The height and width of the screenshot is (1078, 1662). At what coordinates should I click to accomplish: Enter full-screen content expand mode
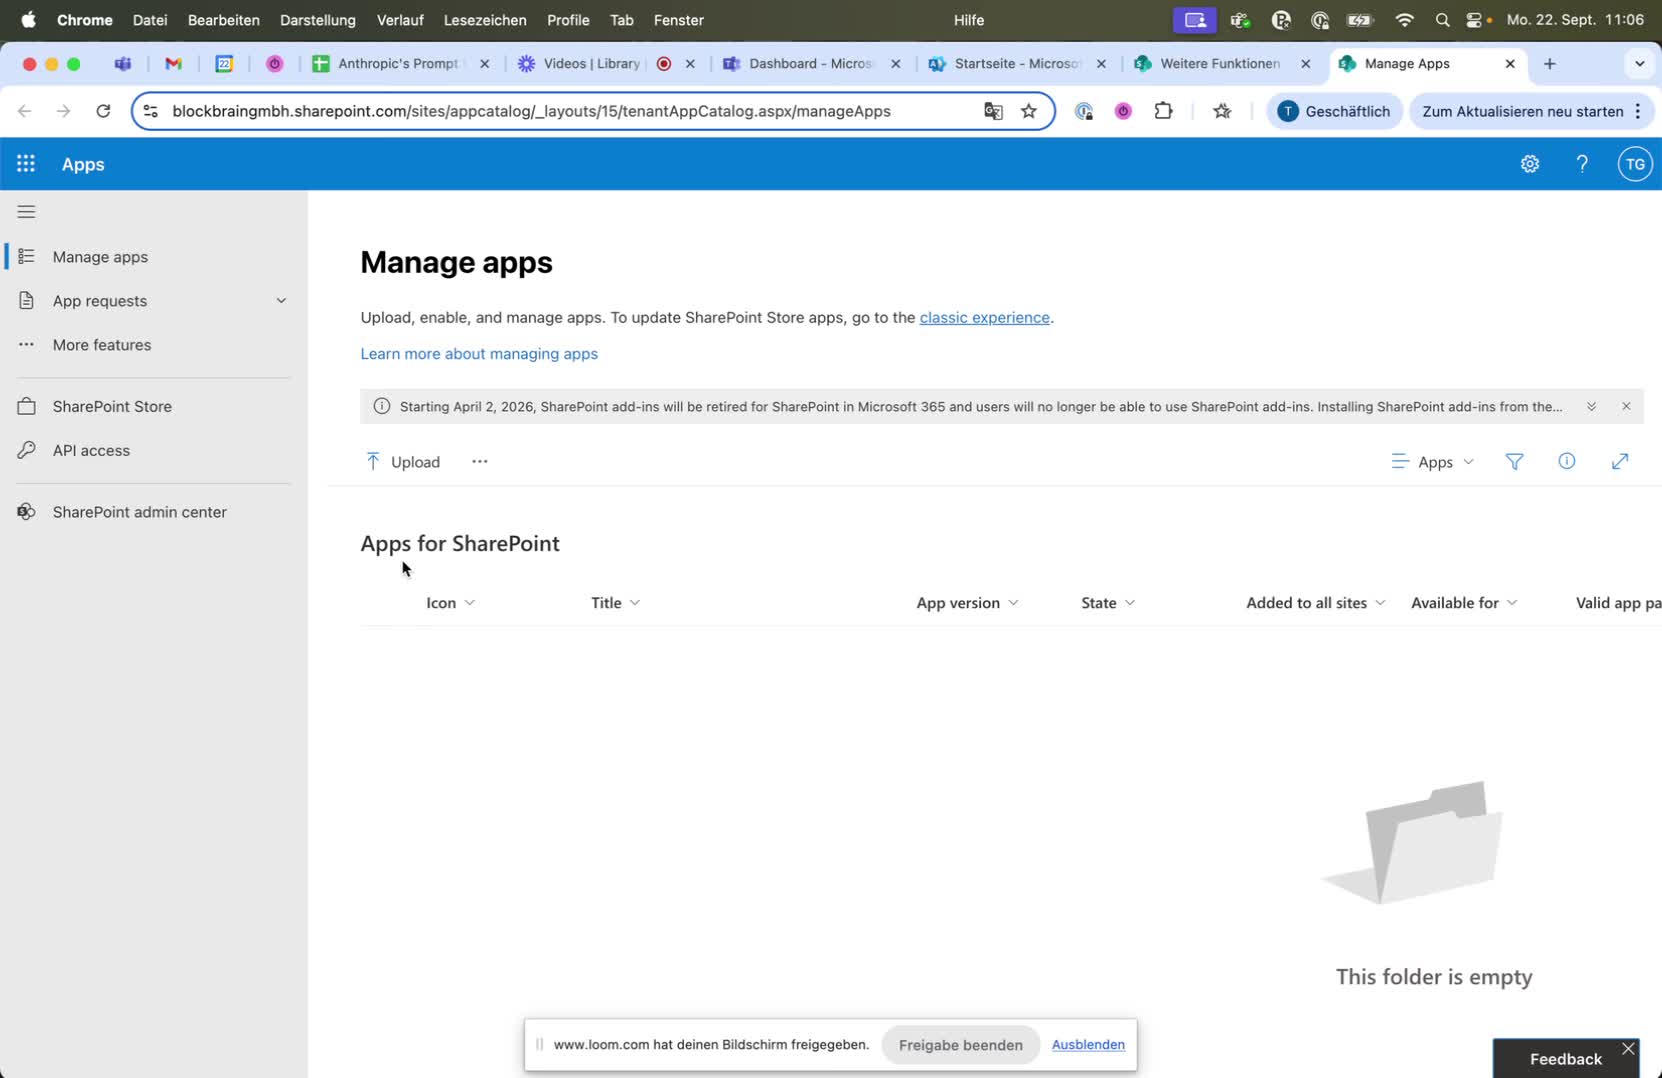point(1619,461)
